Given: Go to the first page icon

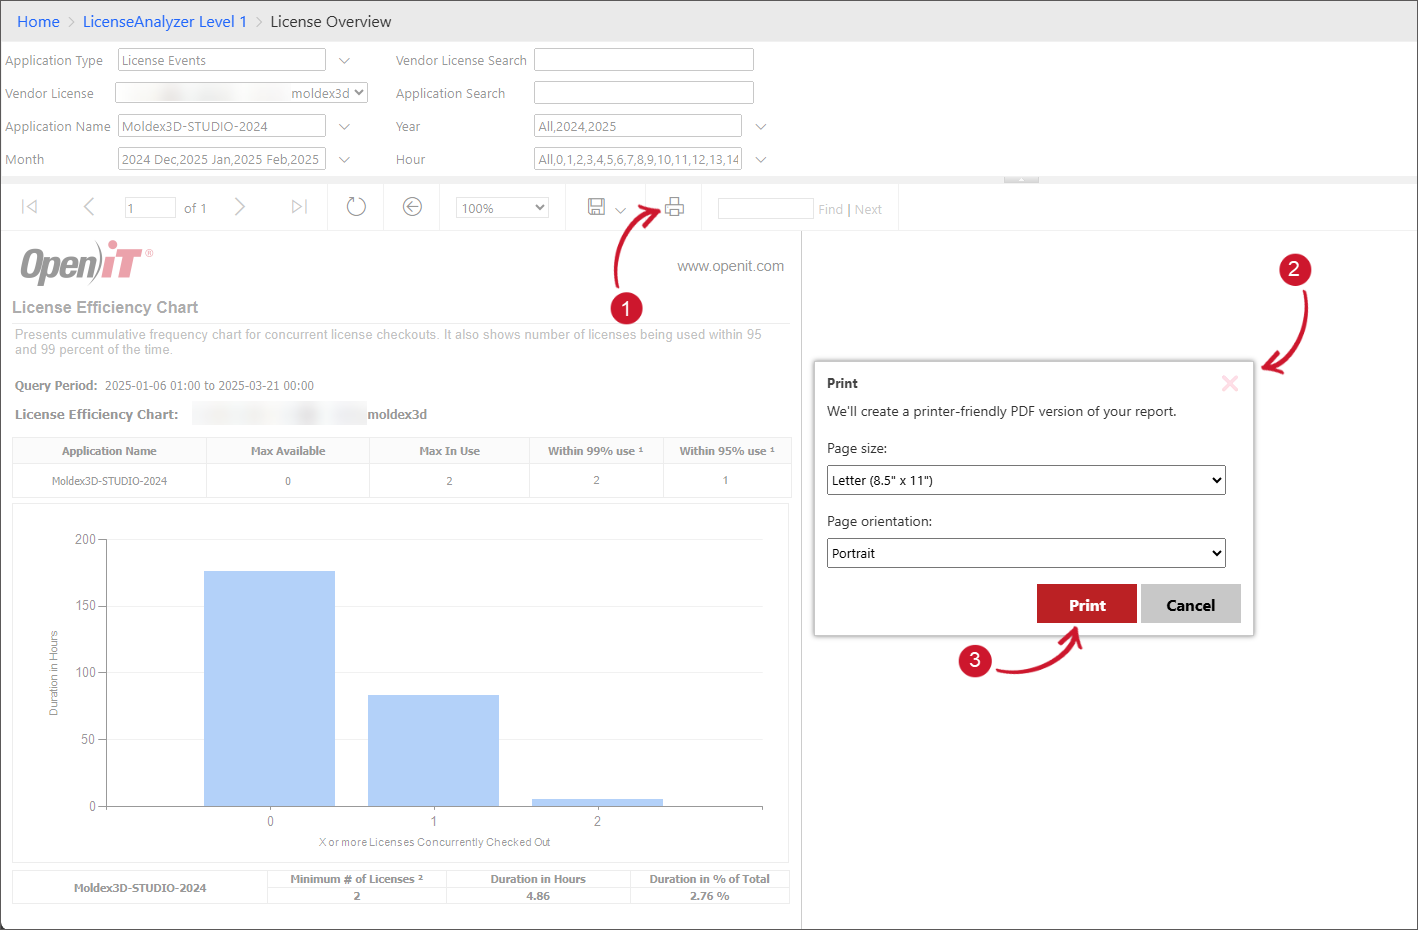Looking at the screenshot, I should (x=30, y=207).
